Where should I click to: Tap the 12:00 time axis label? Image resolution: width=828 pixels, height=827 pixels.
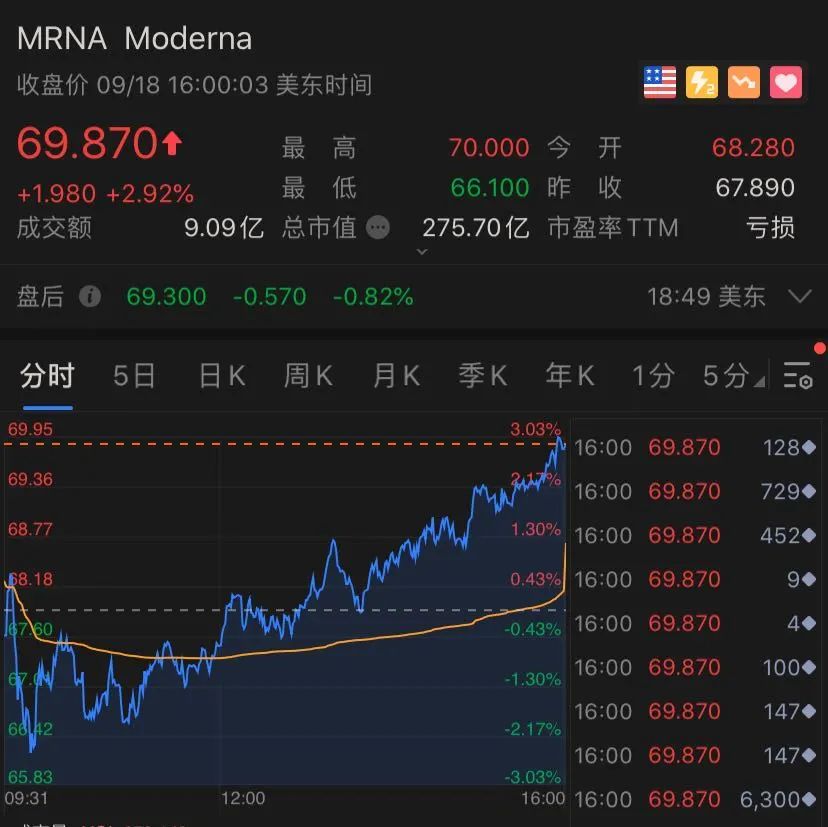pyautogui.click(x=243, y=798)
